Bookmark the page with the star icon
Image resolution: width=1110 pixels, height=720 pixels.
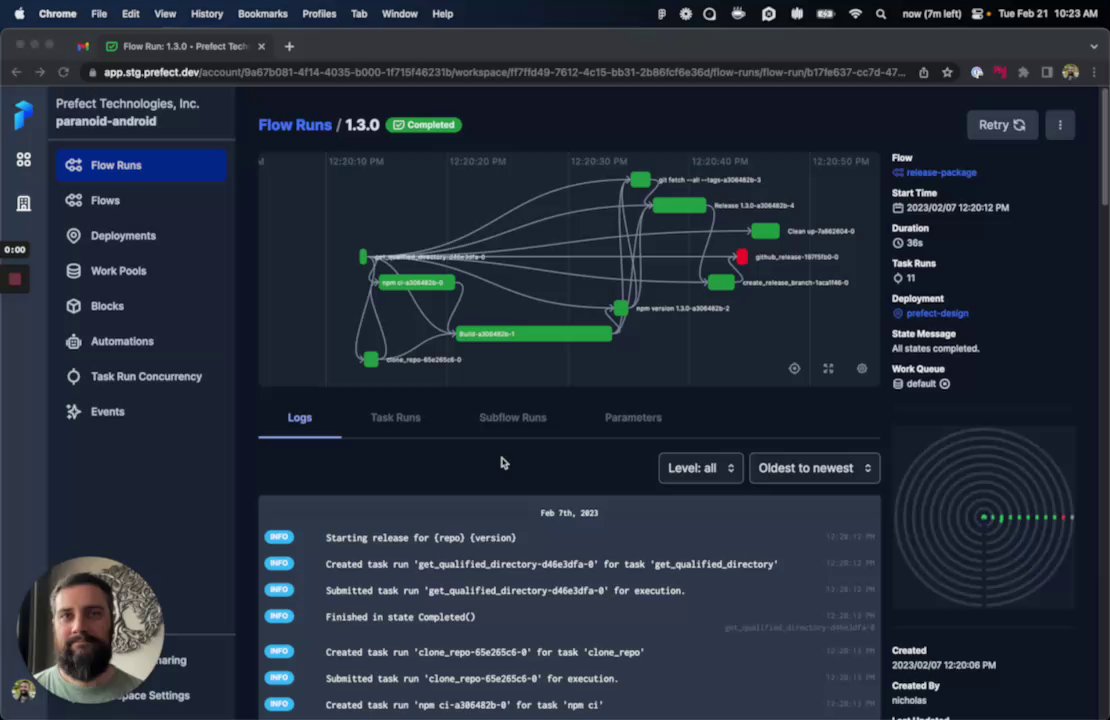point(947,72)
